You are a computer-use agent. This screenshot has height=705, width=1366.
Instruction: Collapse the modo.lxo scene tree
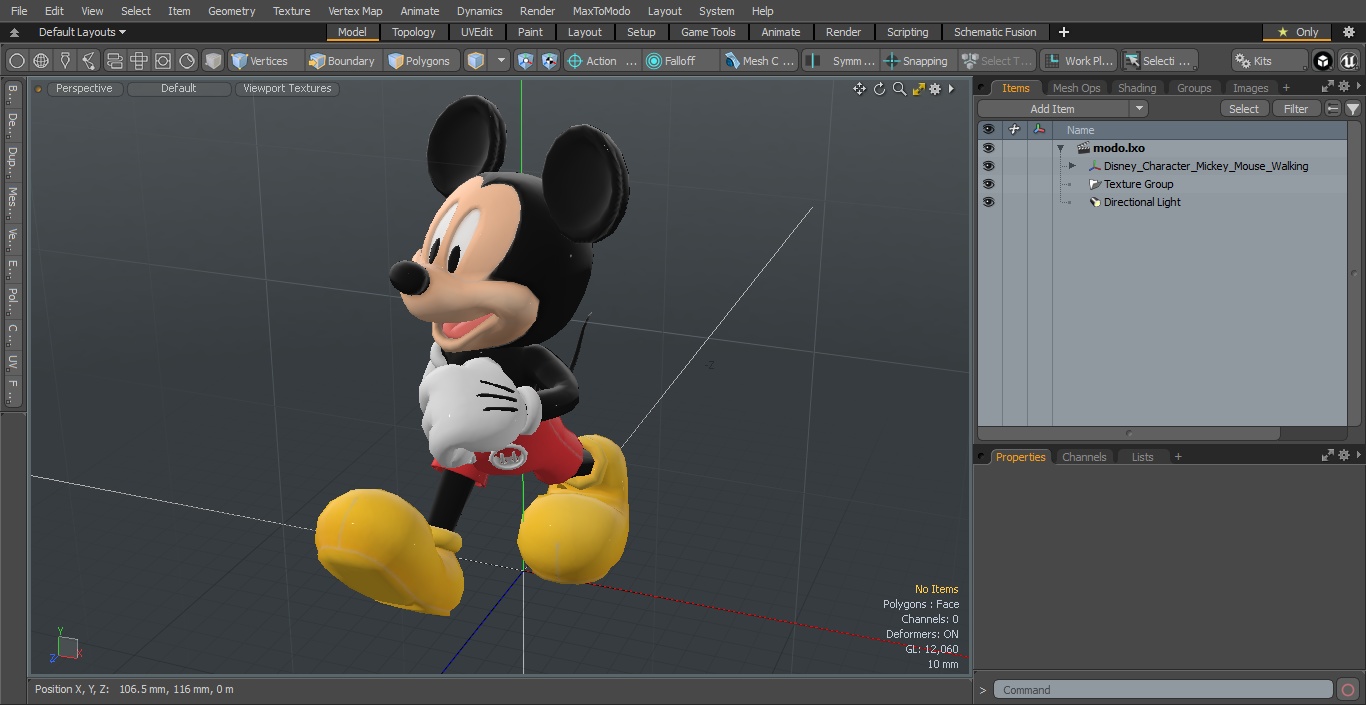coord(1060,148)
